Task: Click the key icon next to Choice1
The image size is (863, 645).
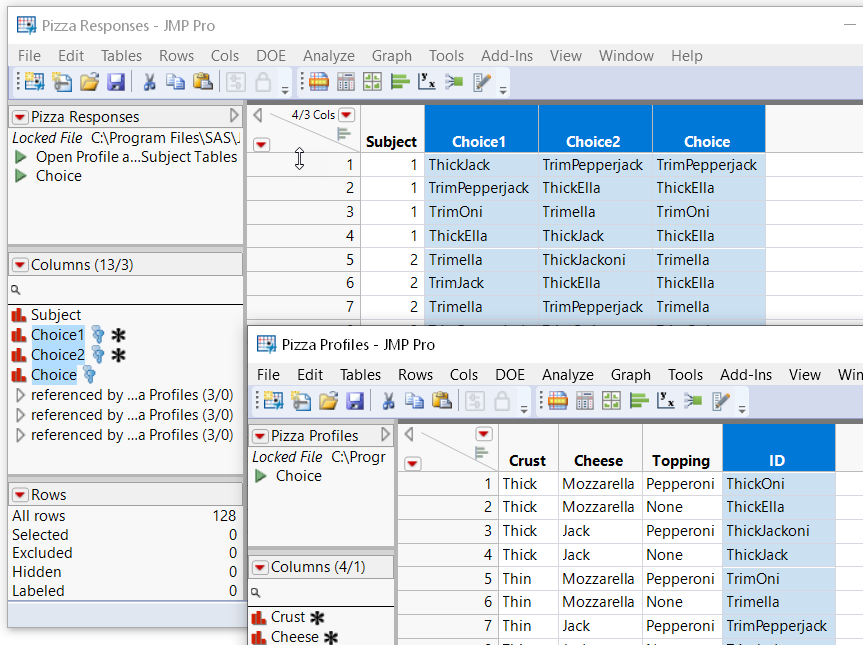Action: 97,335
